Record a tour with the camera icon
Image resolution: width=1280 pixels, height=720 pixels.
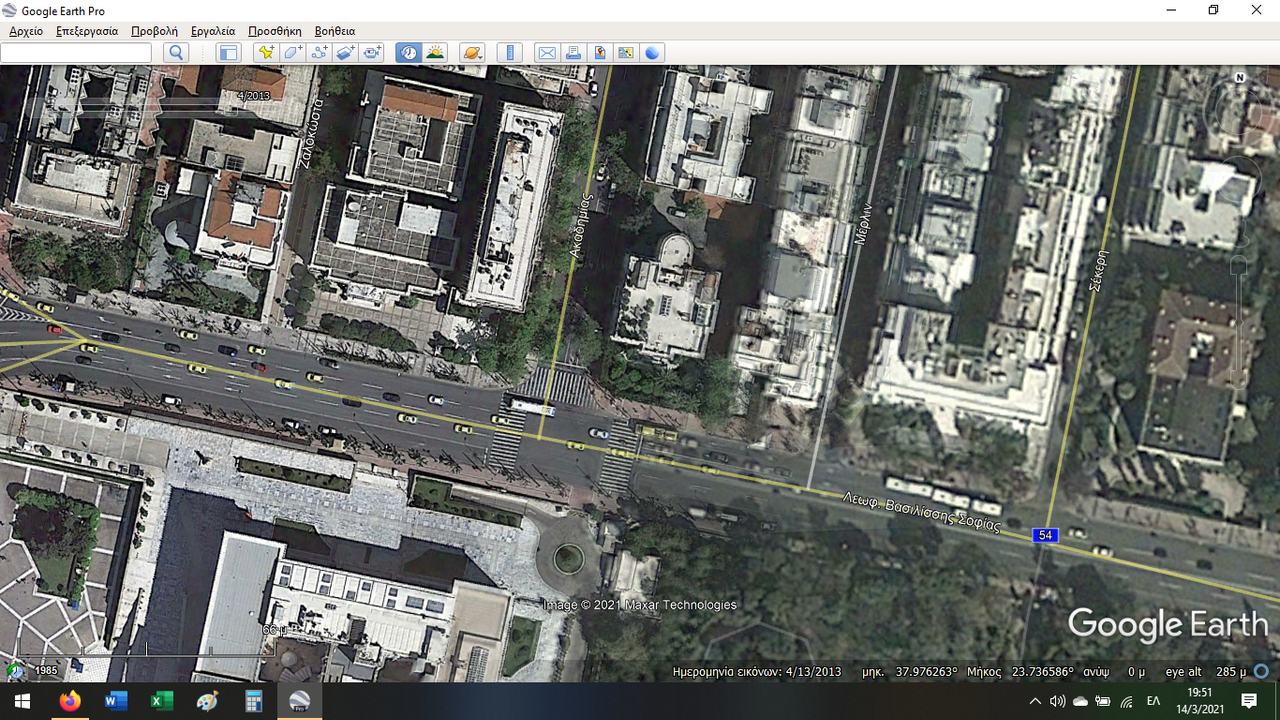tap(373, 53)
